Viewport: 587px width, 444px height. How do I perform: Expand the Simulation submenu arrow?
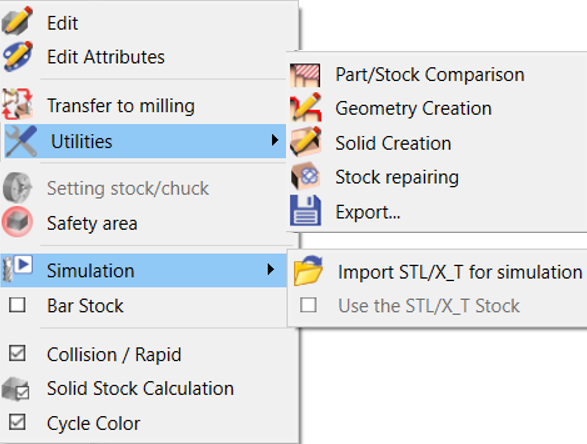[x=271, y=269]
